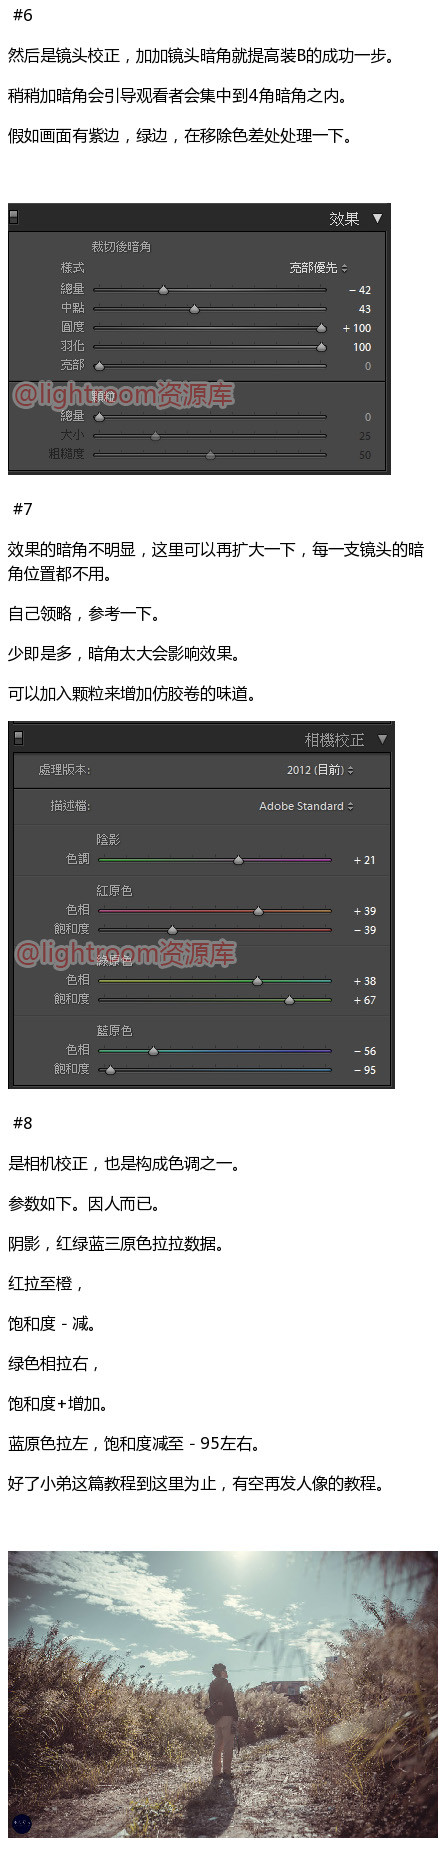
Task: Click the 藍原色 飽和度 value -95
Action: [364, 1070]
